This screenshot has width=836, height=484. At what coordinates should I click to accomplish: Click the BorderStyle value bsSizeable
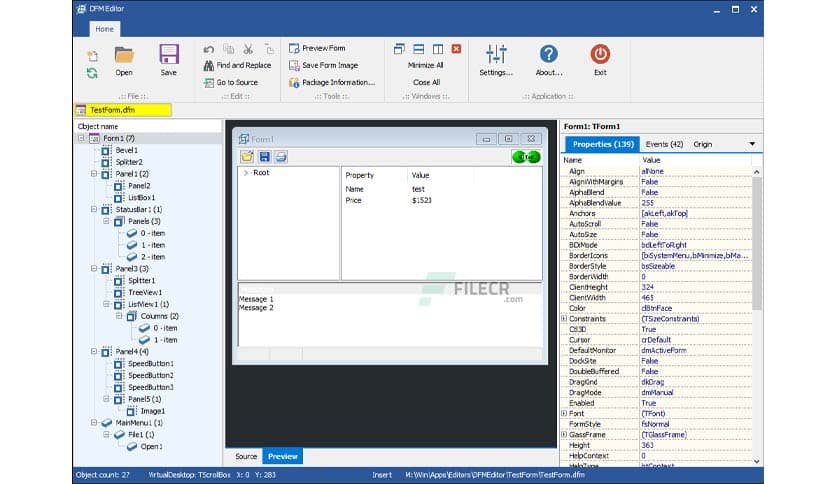(x=658, y=266)
